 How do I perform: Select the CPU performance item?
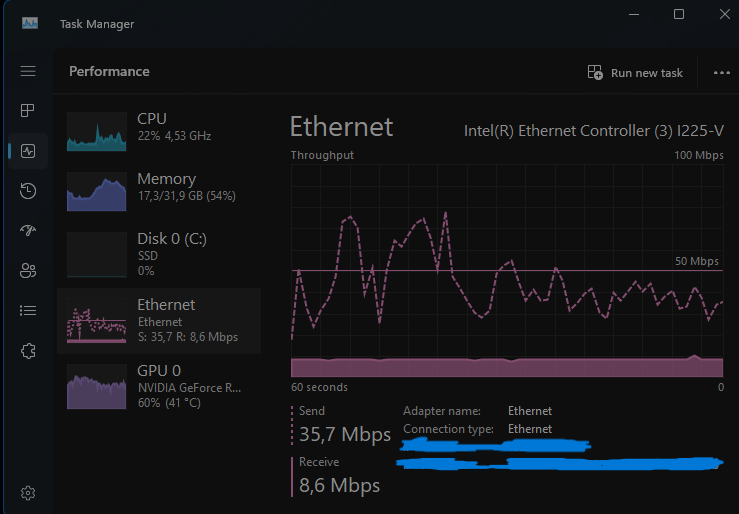pos(159,131)
